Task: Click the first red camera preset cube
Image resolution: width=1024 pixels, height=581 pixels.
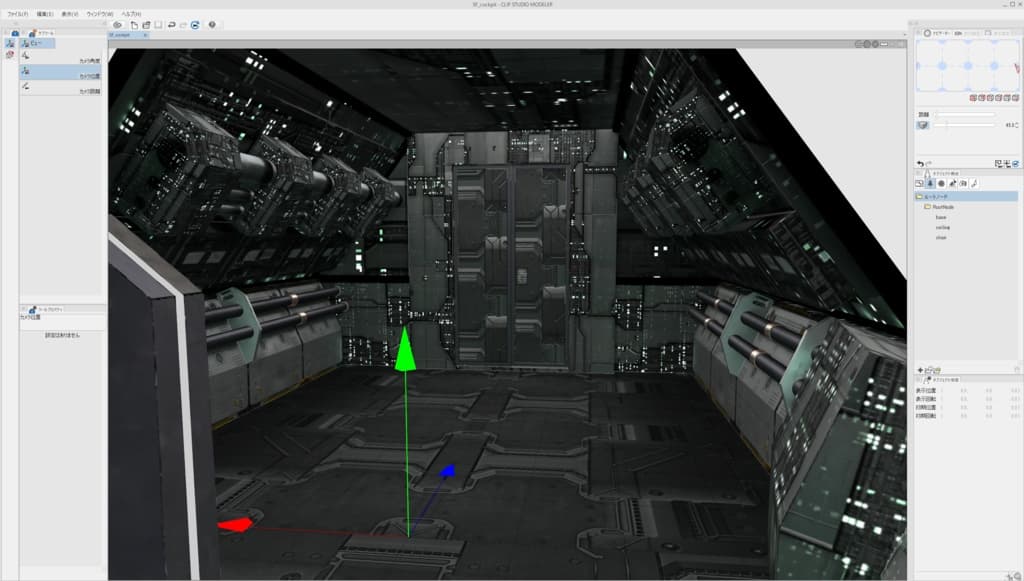Action: (973, 98)
